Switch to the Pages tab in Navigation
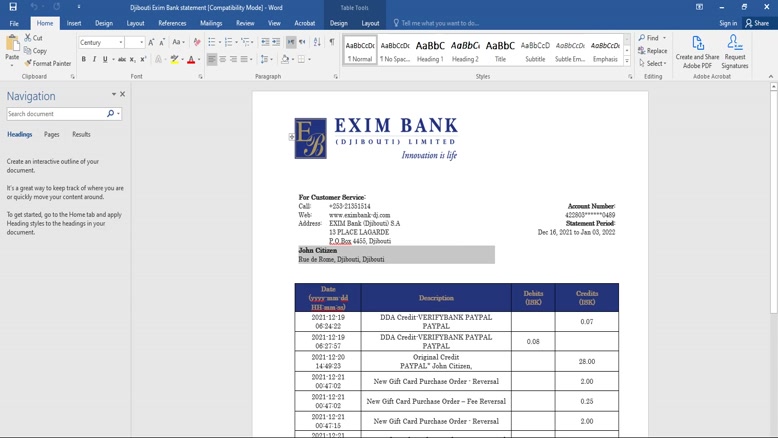778x438 pixels. point(51,134)
